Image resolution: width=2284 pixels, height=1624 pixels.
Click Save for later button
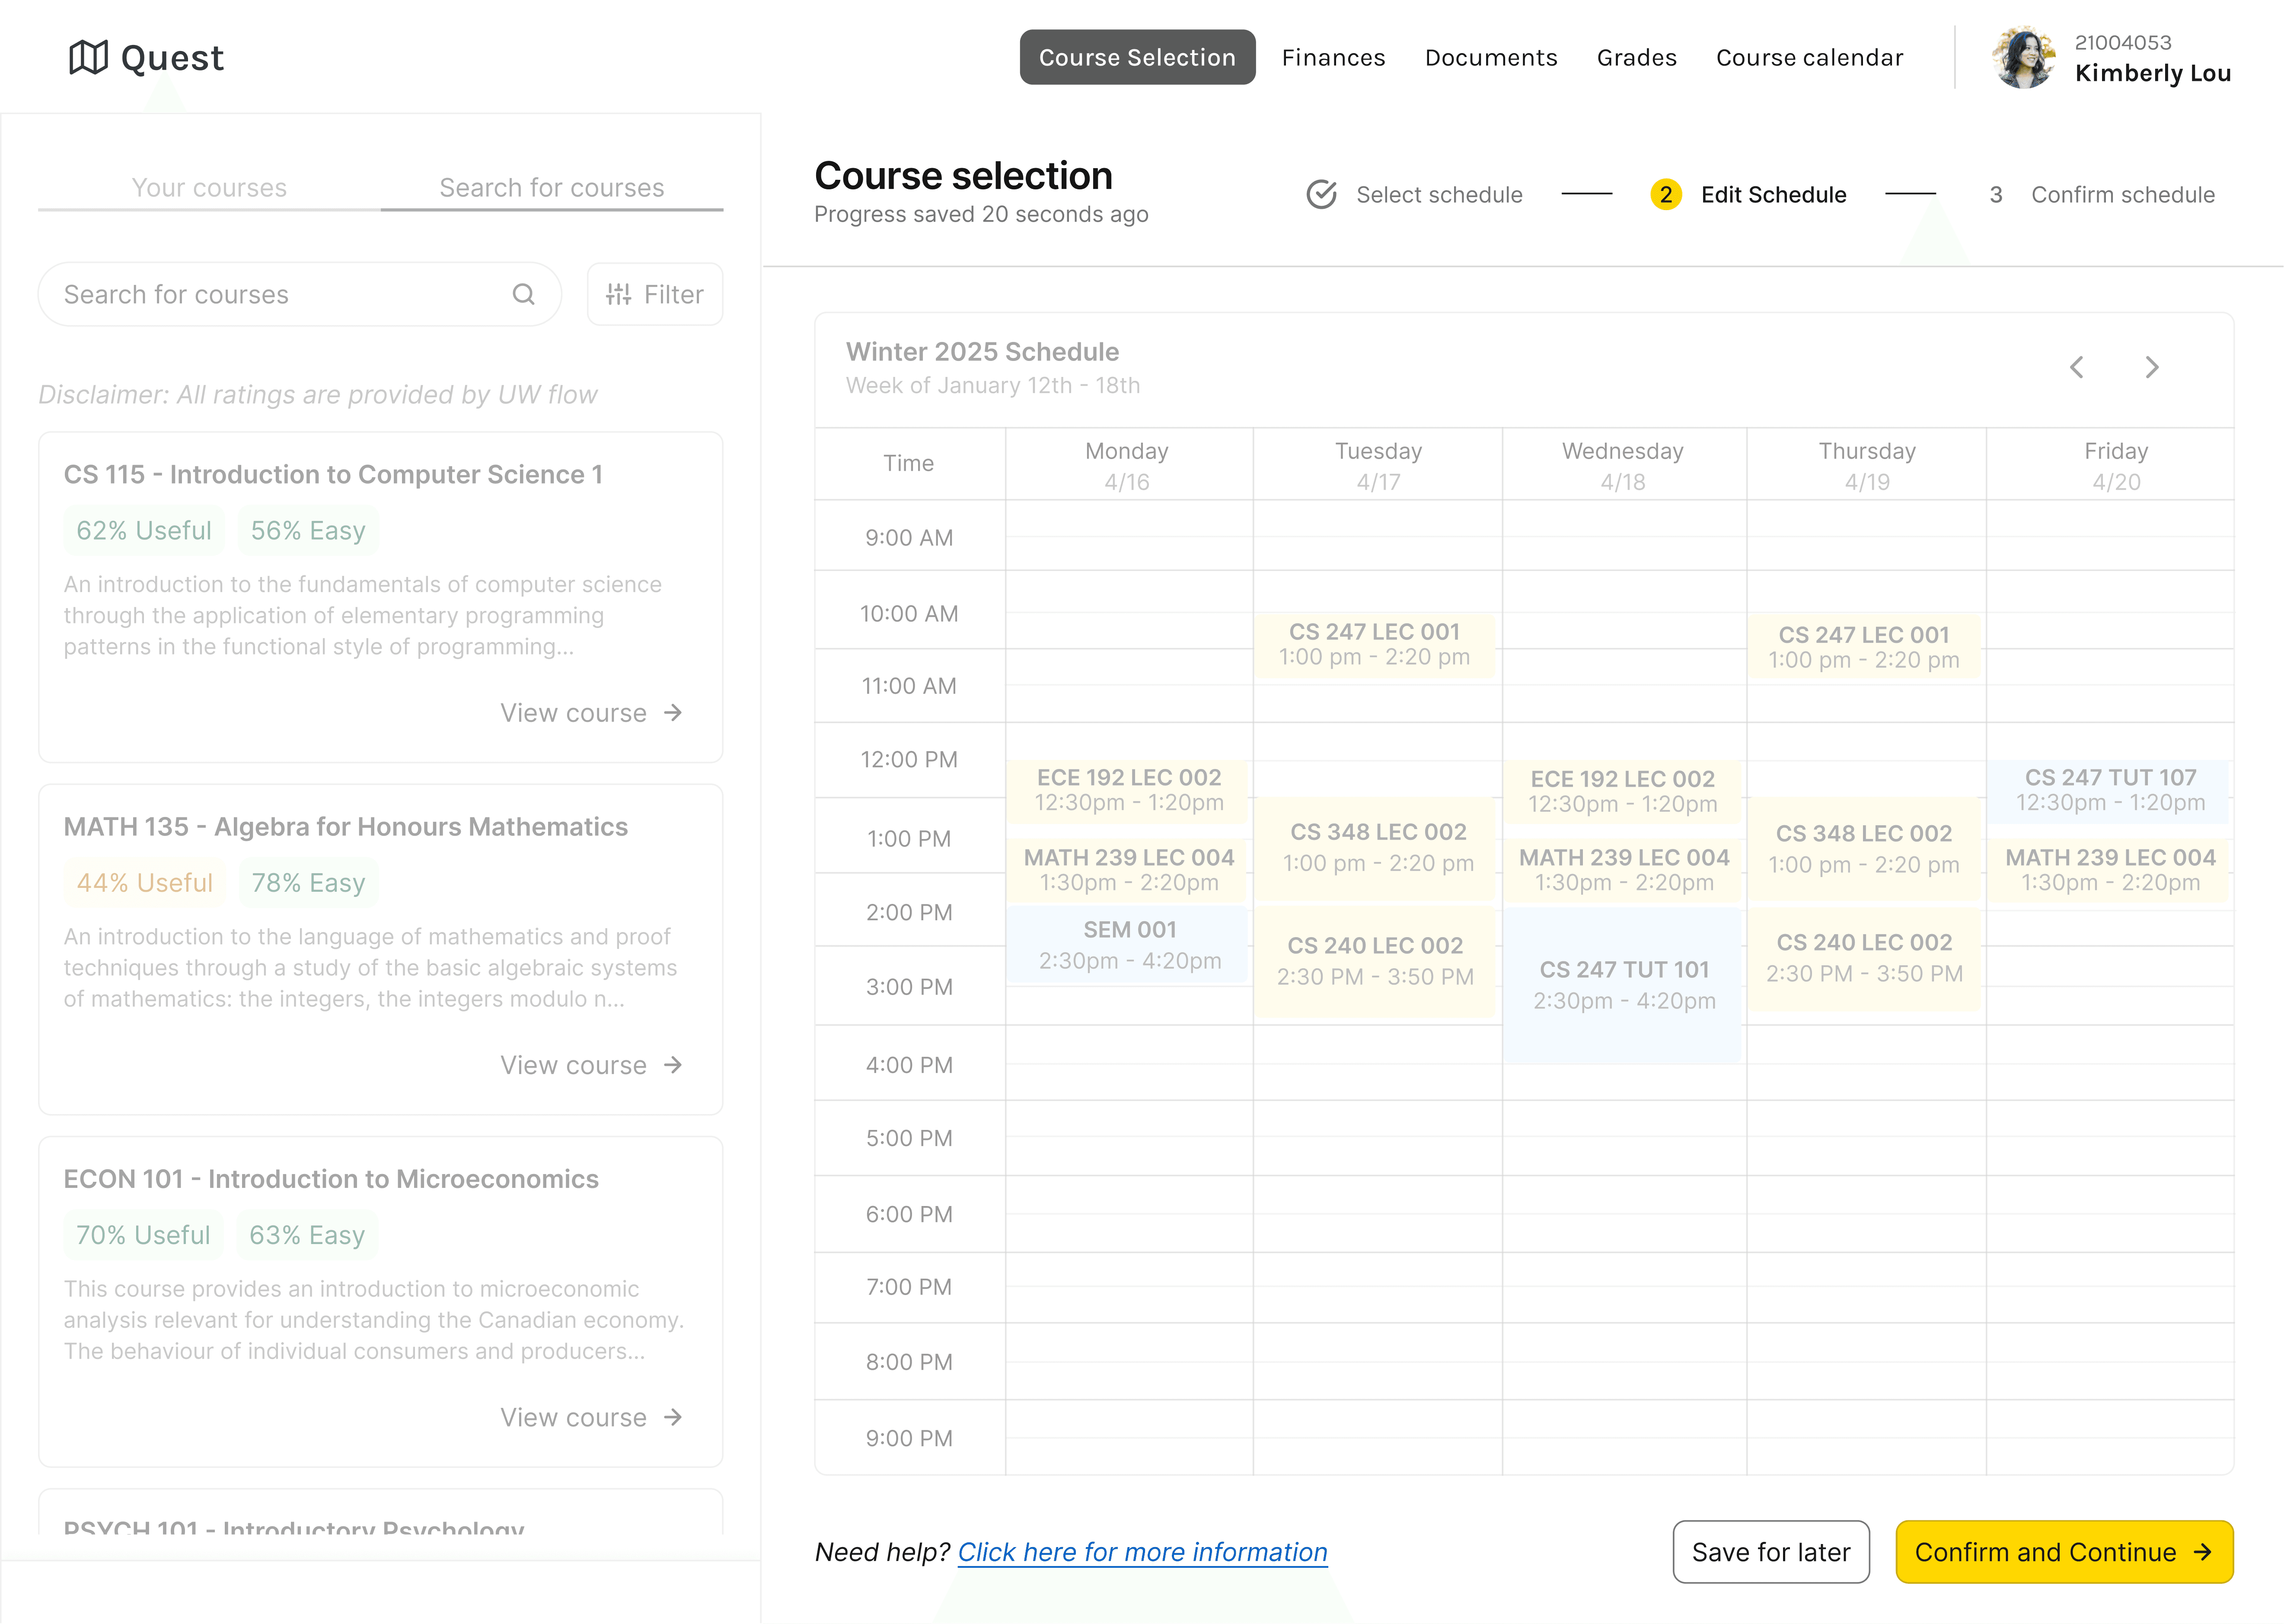click(1770, 1552)
